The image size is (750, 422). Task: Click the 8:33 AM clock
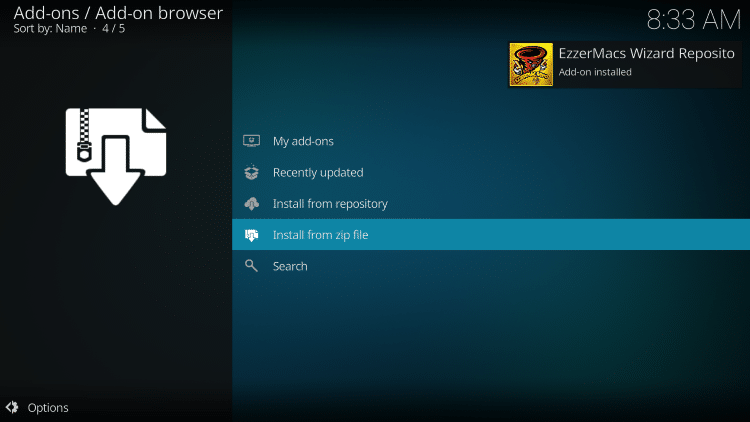click(691, 19)
